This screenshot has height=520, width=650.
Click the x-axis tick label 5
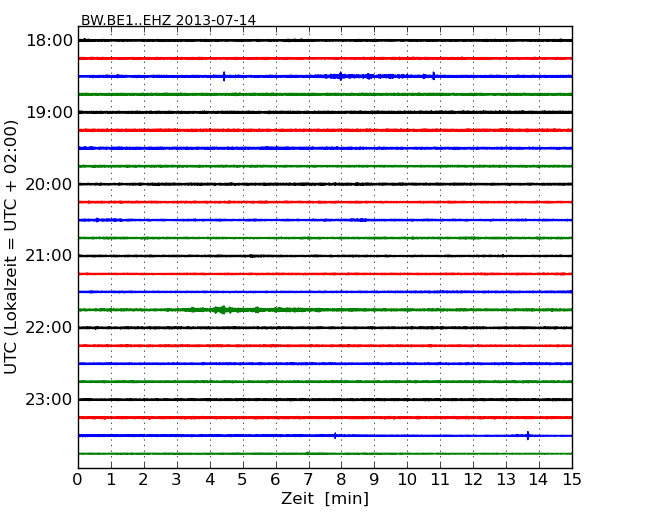tap(242, 480)
